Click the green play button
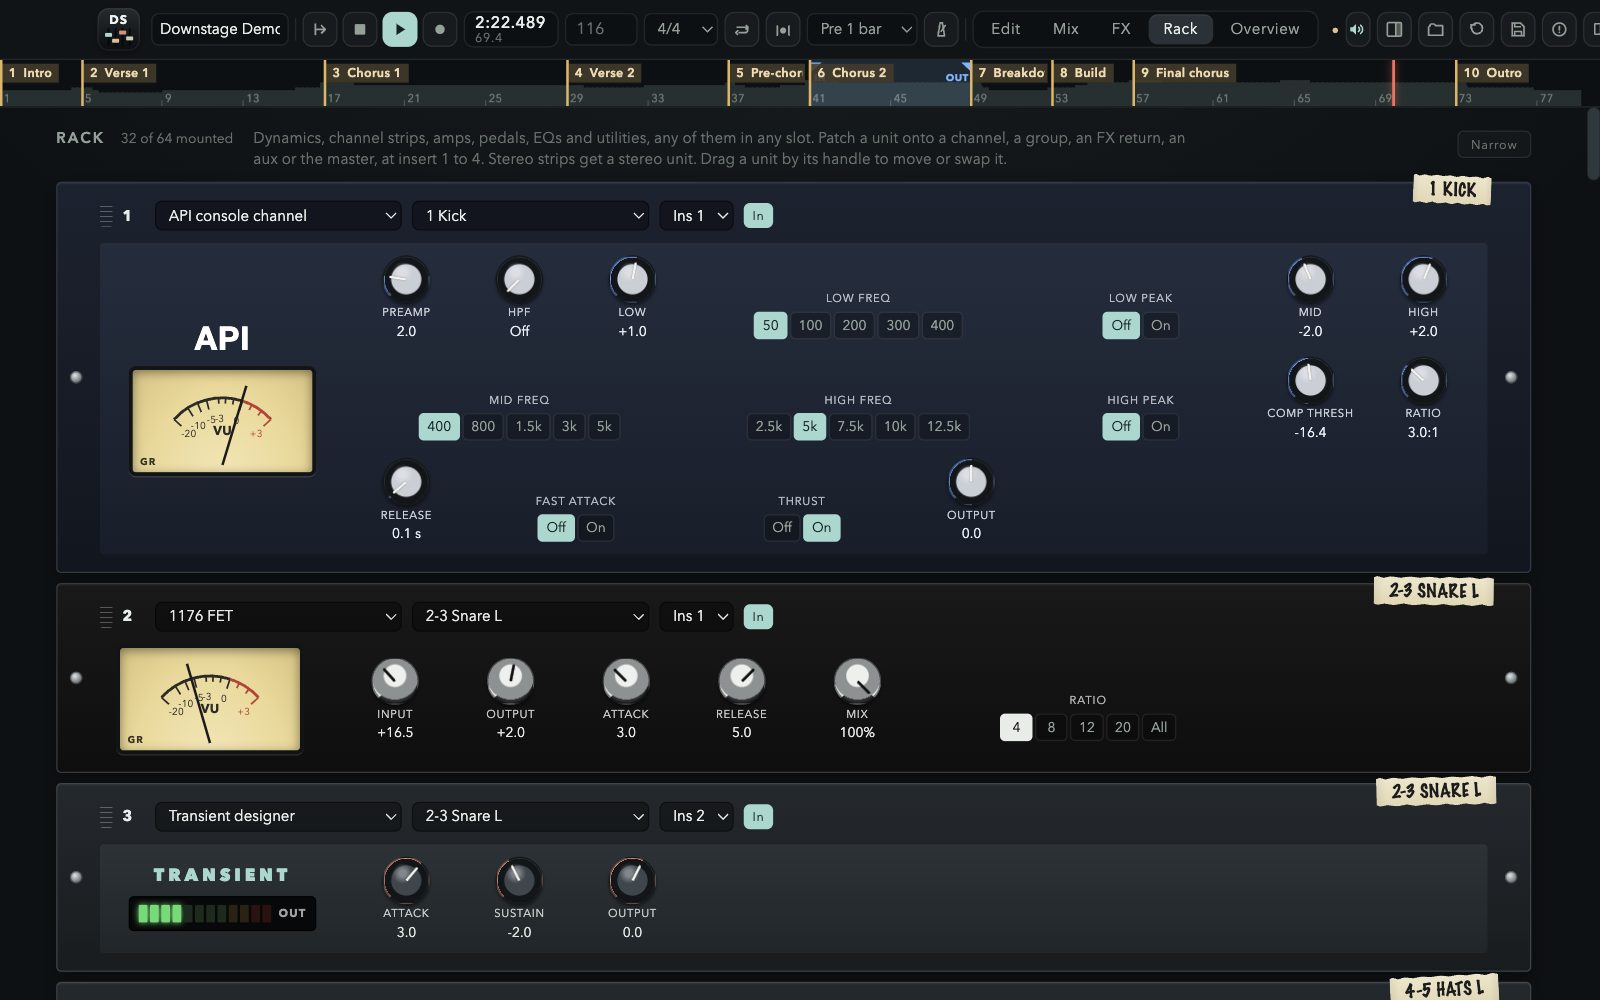This screenshot has height=1000, width=1600. (400, 29)
